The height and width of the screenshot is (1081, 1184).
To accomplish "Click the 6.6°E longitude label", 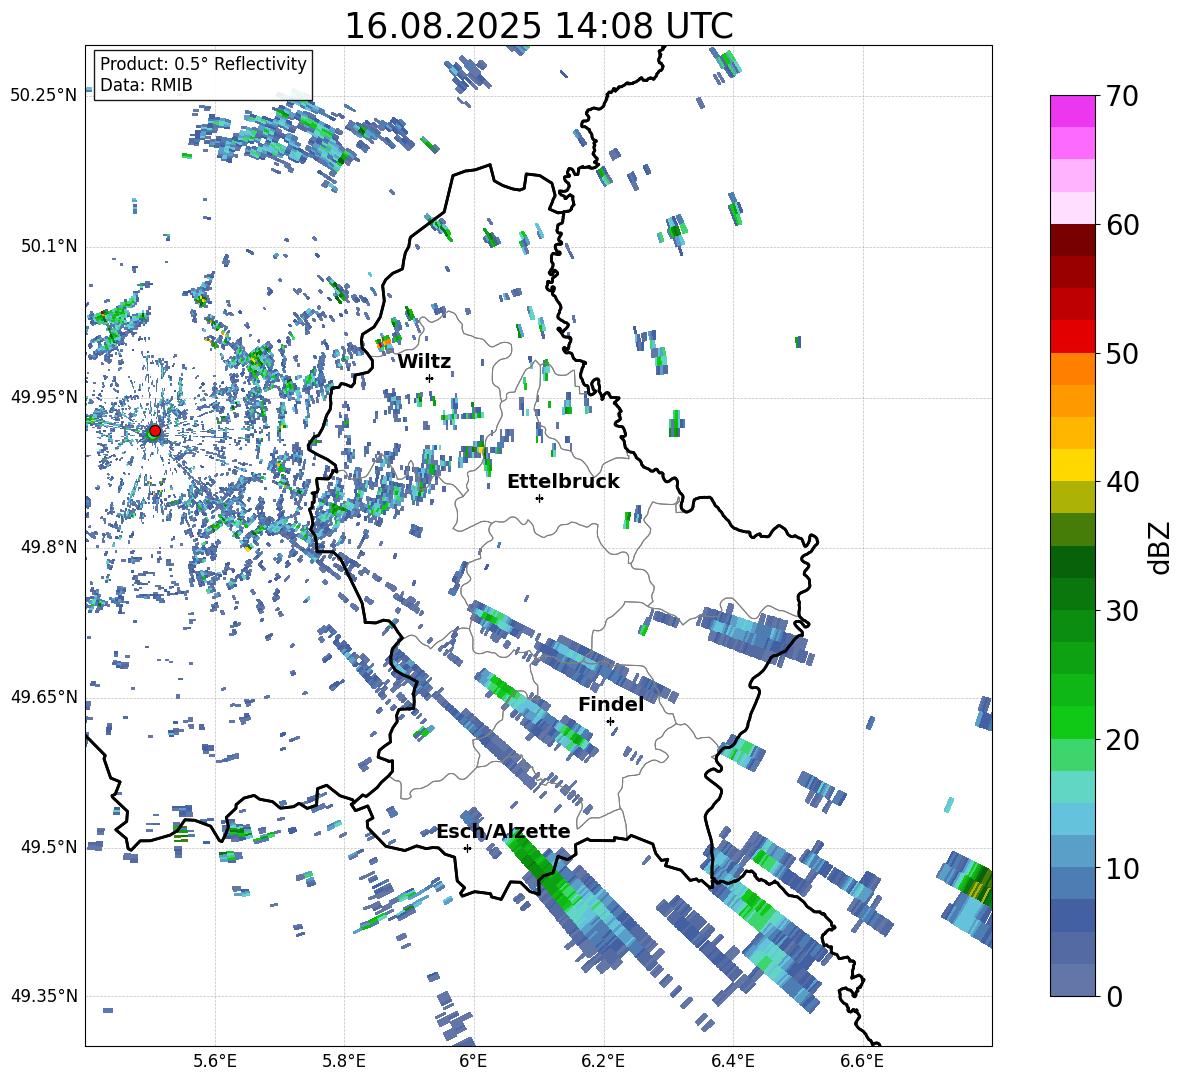I will [862, 1061].
